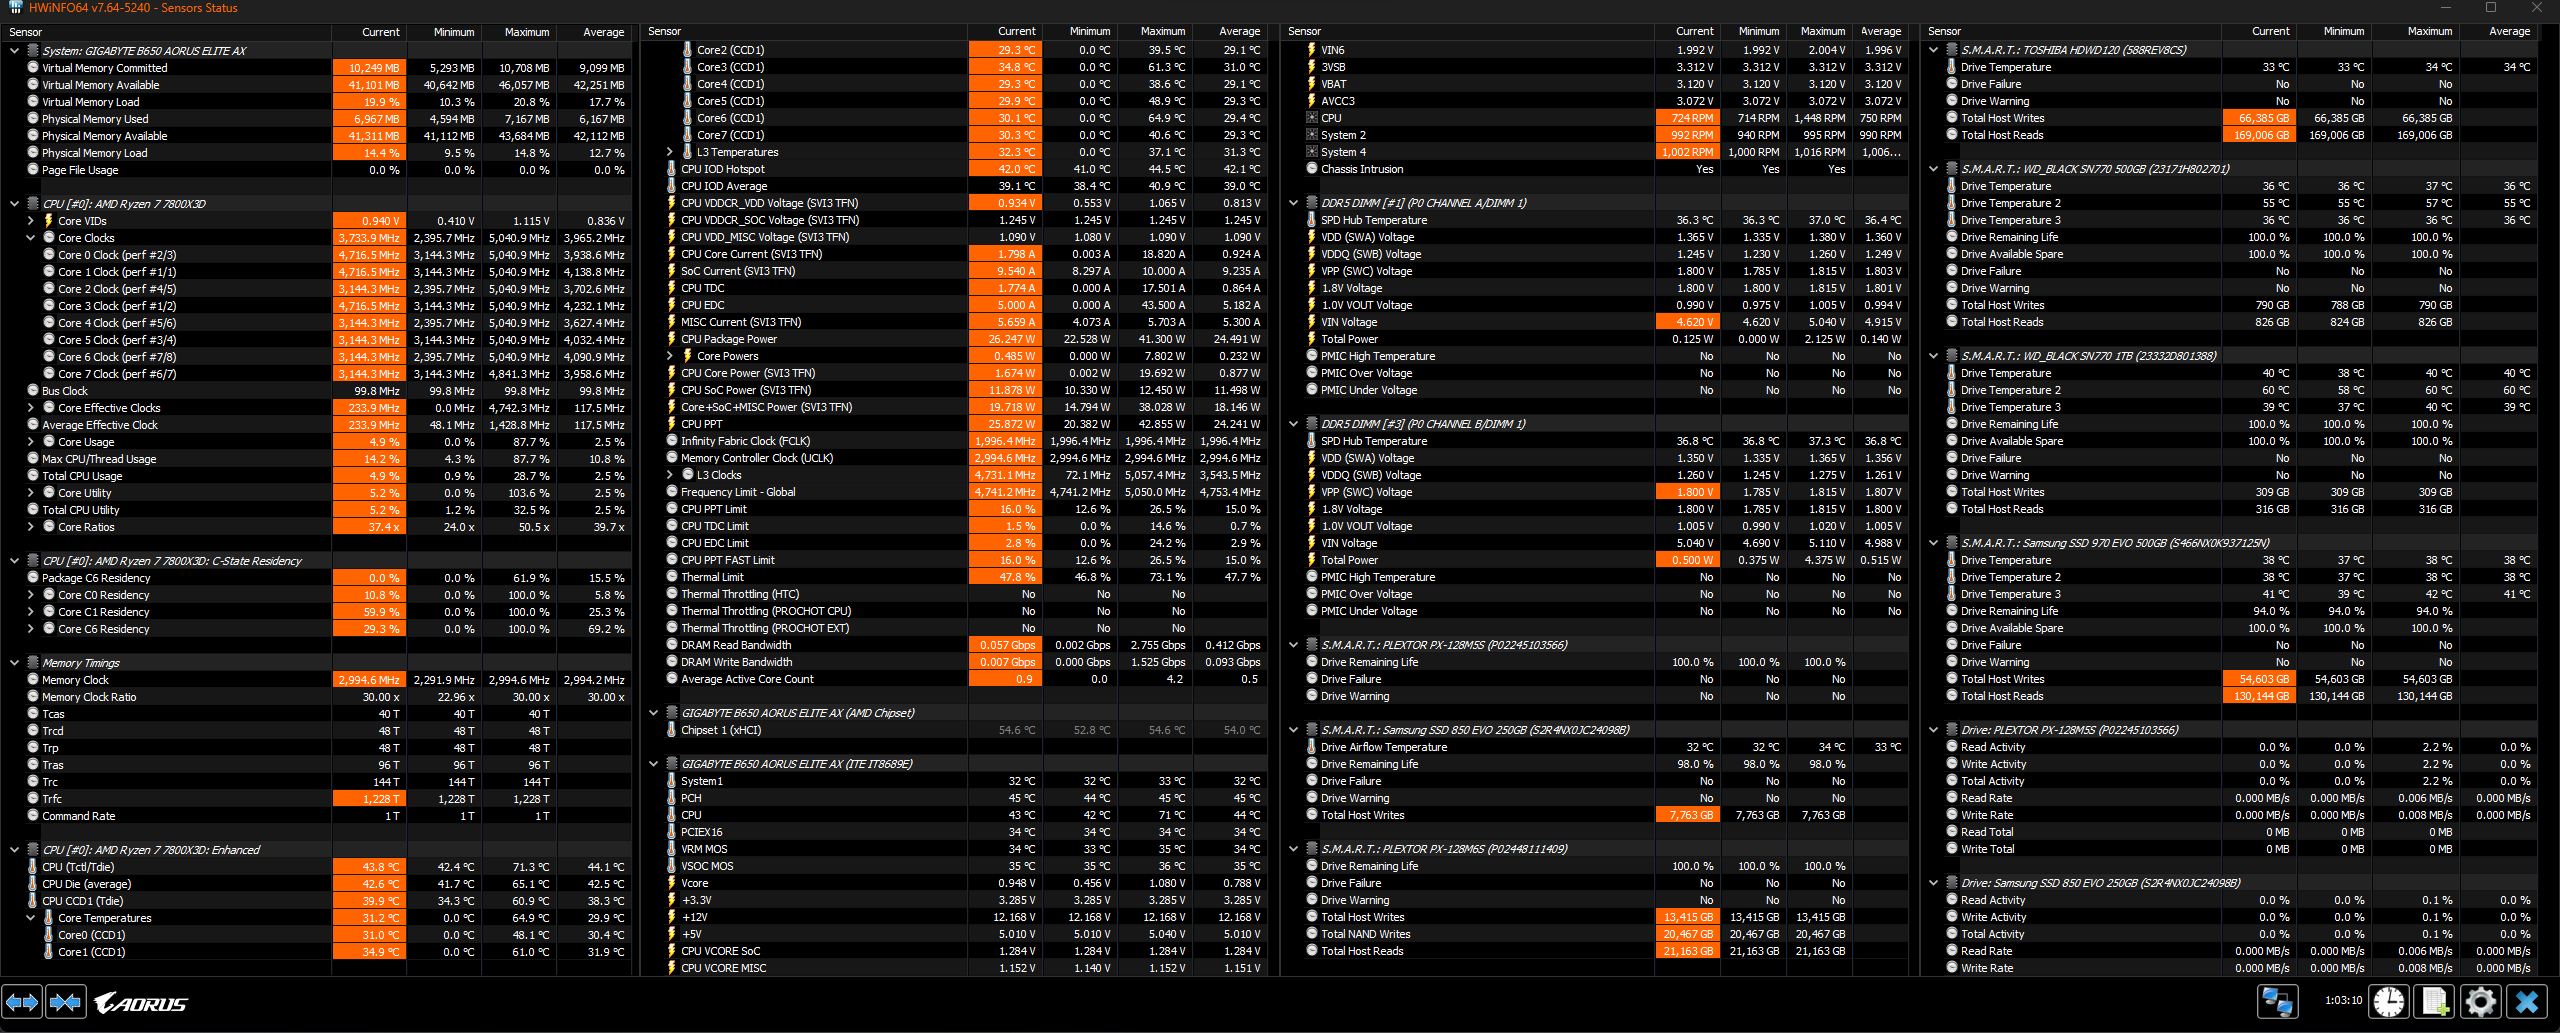The image size is (2560, 1033).
Task: Expand Core C6 Residency
Action: pyautogui.click(x=30, y=629)
